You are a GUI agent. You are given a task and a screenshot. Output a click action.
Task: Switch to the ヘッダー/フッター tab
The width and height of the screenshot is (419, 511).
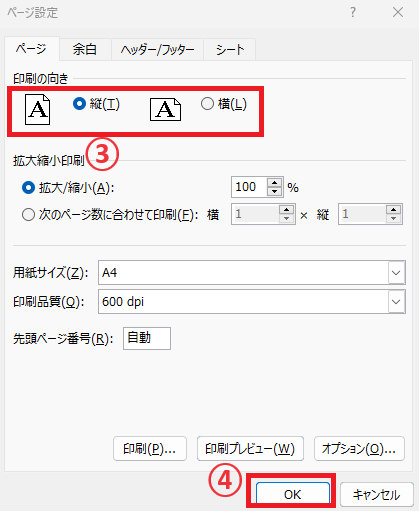157,50
